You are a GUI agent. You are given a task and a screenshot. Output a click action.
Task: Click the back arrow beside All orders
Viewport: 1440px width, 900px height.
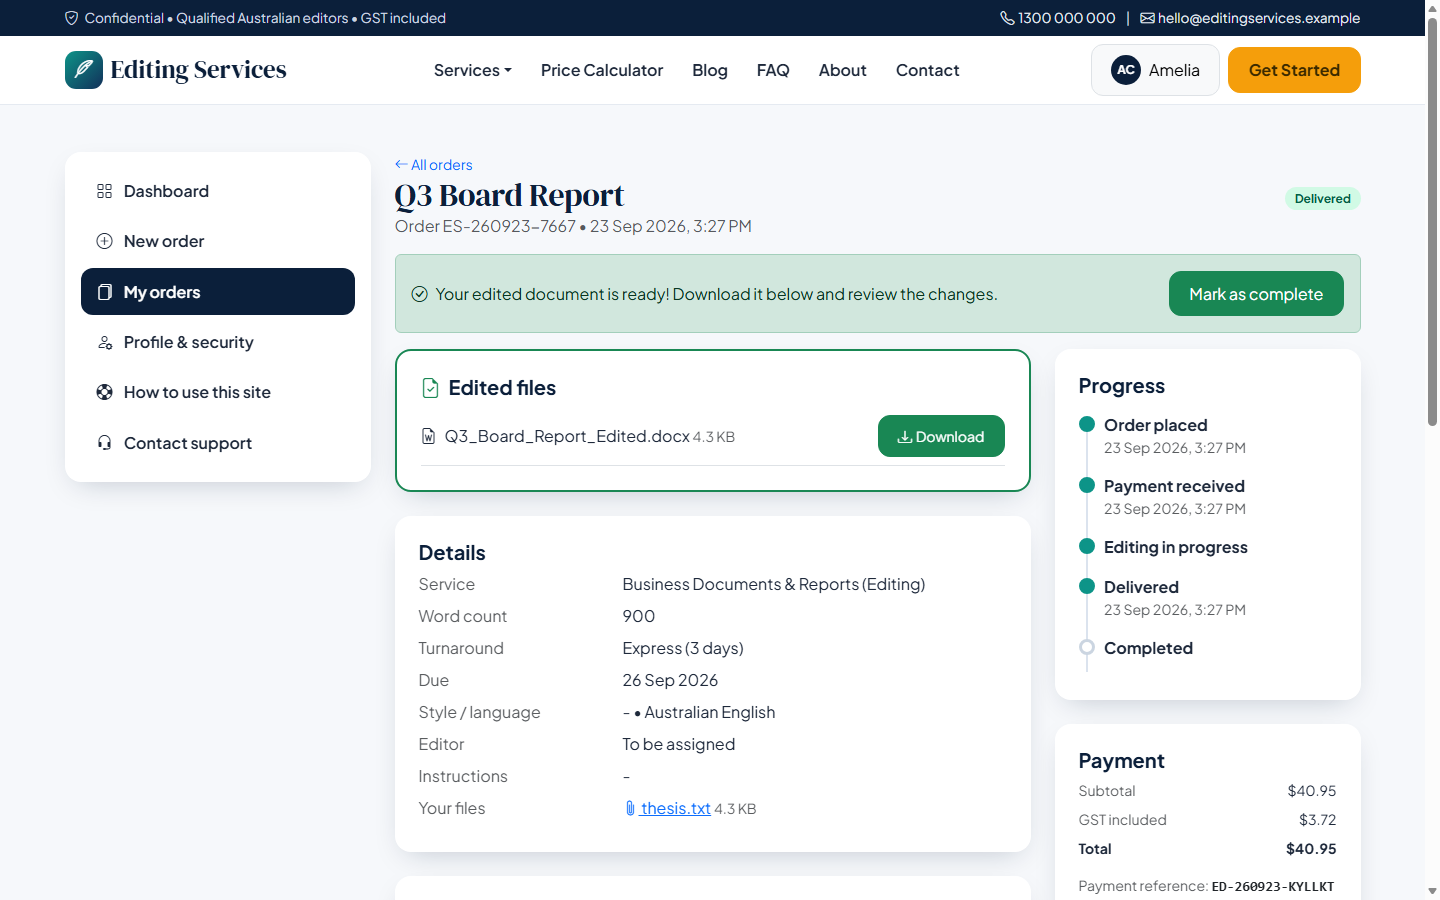click(x=401, y=164)
